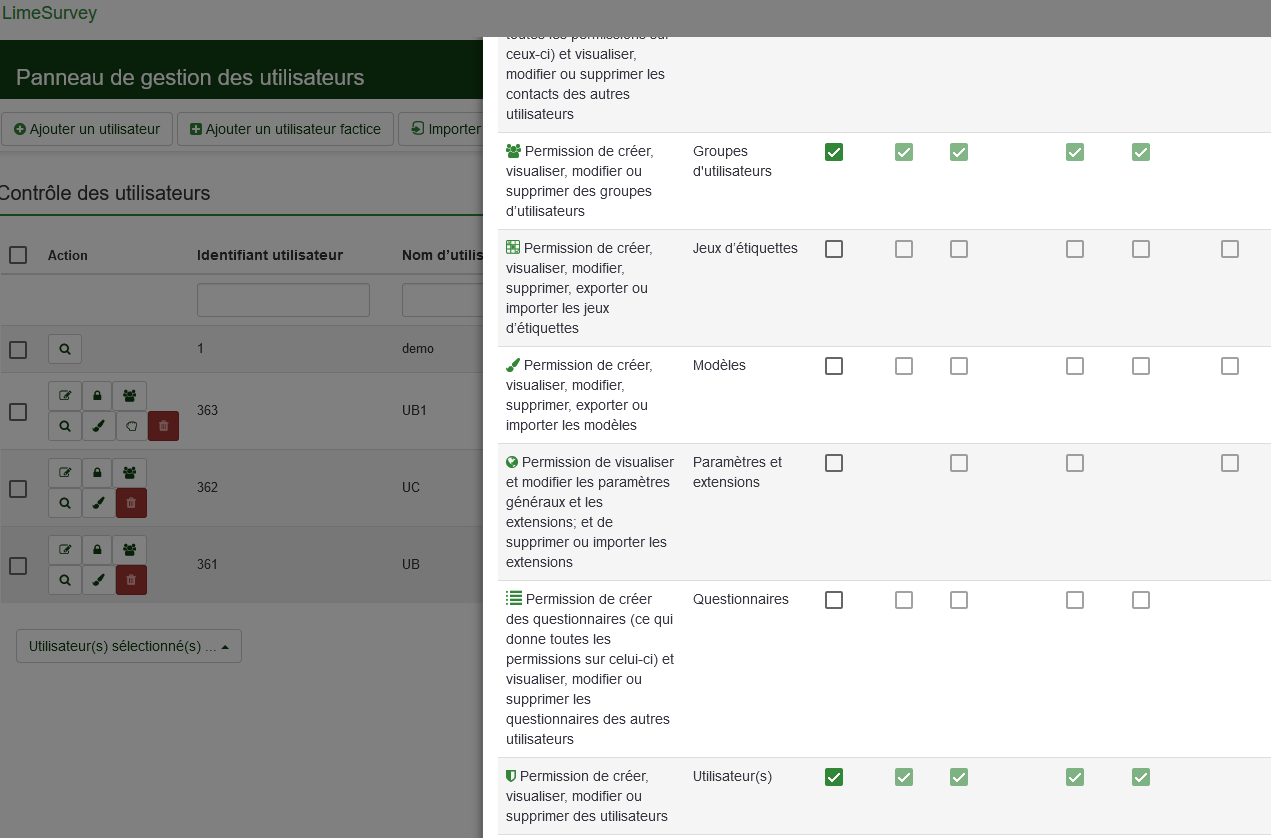Uncheck the main Groupes d'utilisateurs permission checkbox
This screenshot has width=1271, height=838.
(834, 152)
